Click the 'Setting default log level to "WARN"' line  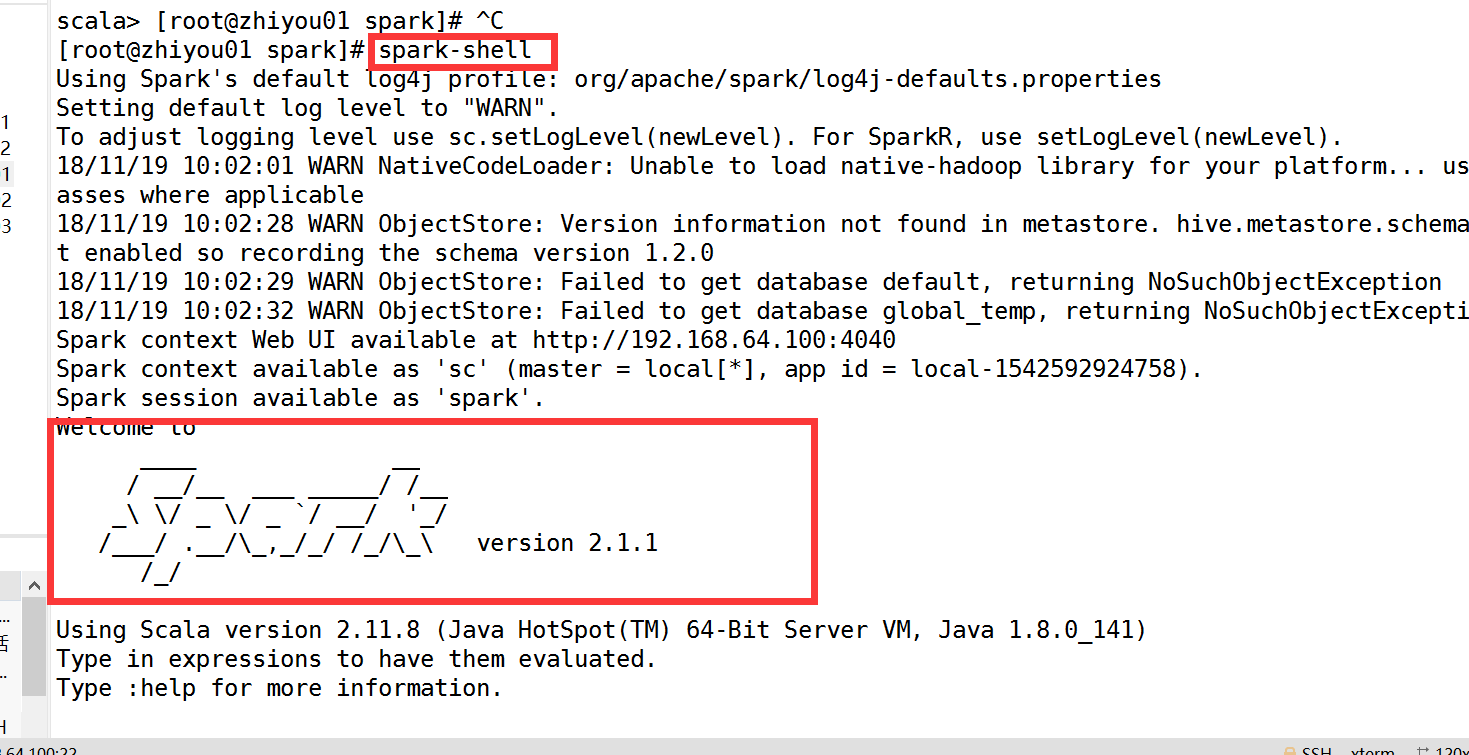307,108
